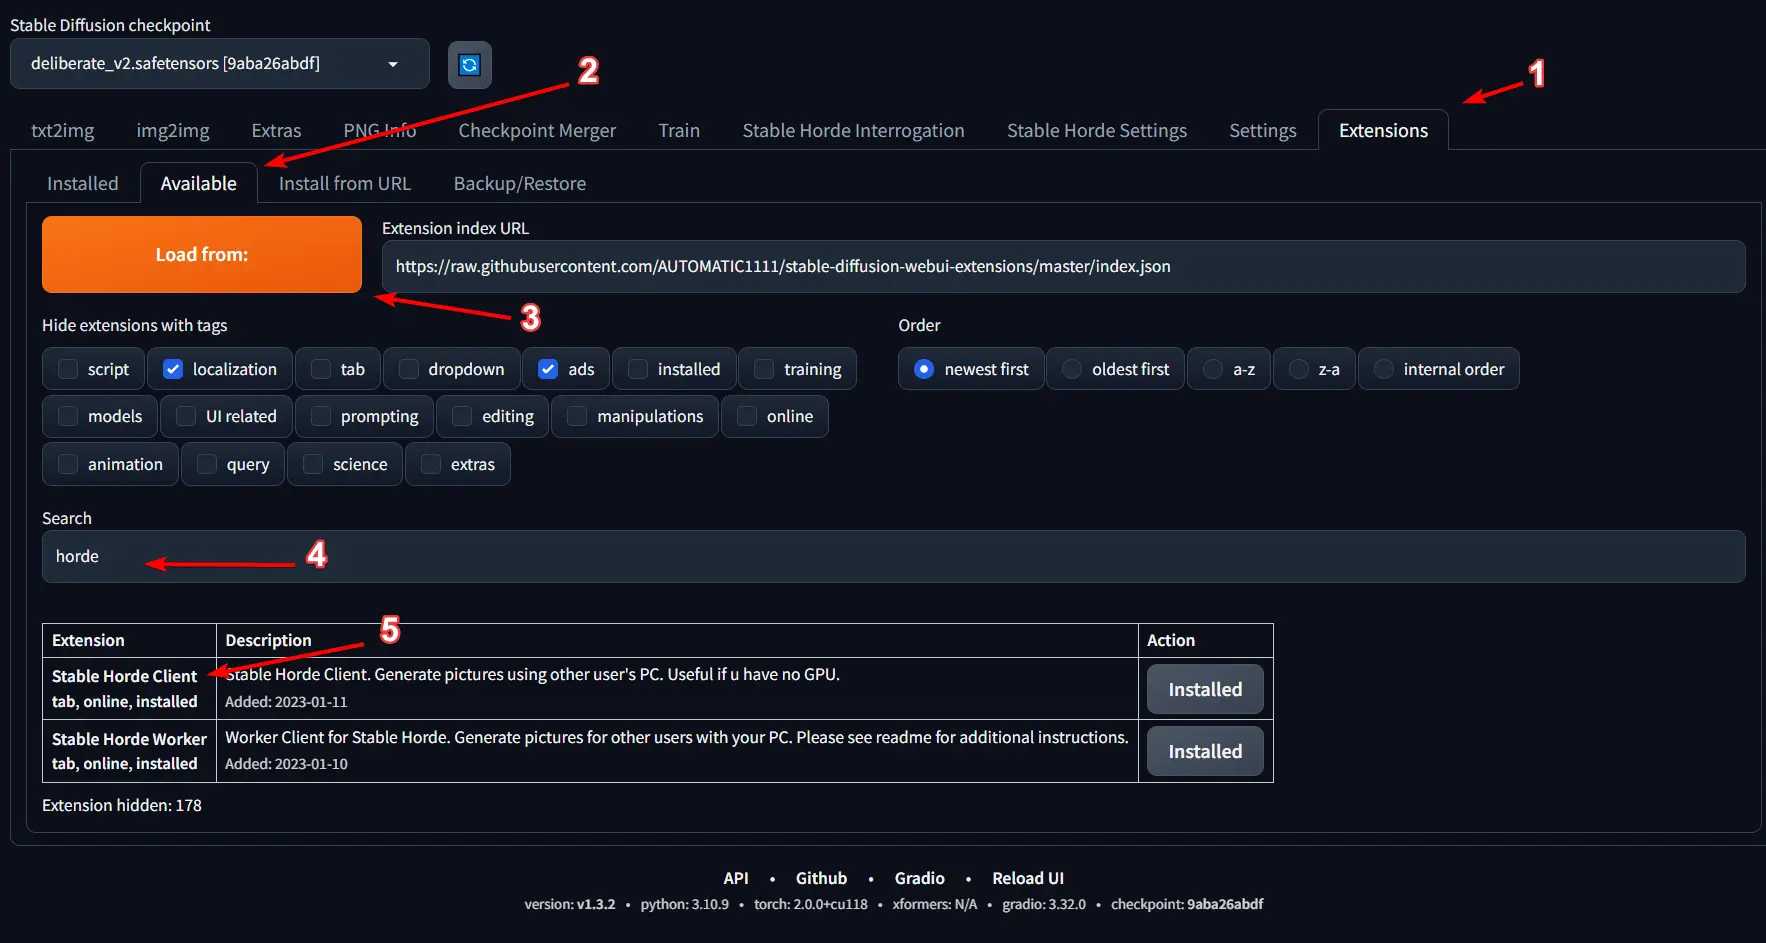The height and width of the screenshot is (943, 1766).
Task: Toggle the online tag checkbox
Action: click(747, 416)
